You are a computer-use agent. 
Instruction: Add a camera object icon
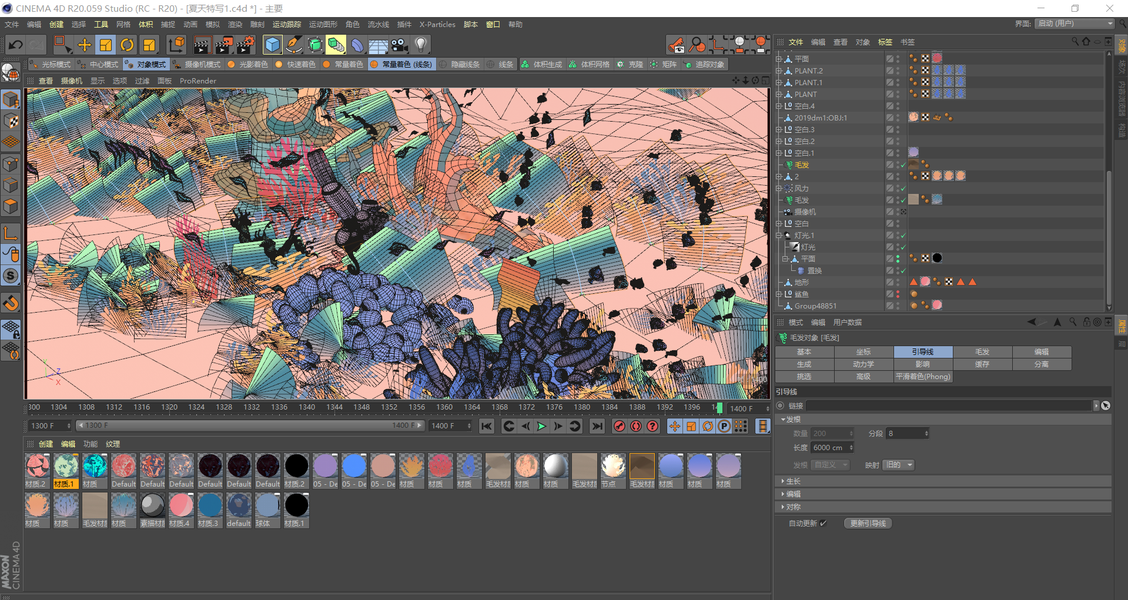tap(399, 45)
